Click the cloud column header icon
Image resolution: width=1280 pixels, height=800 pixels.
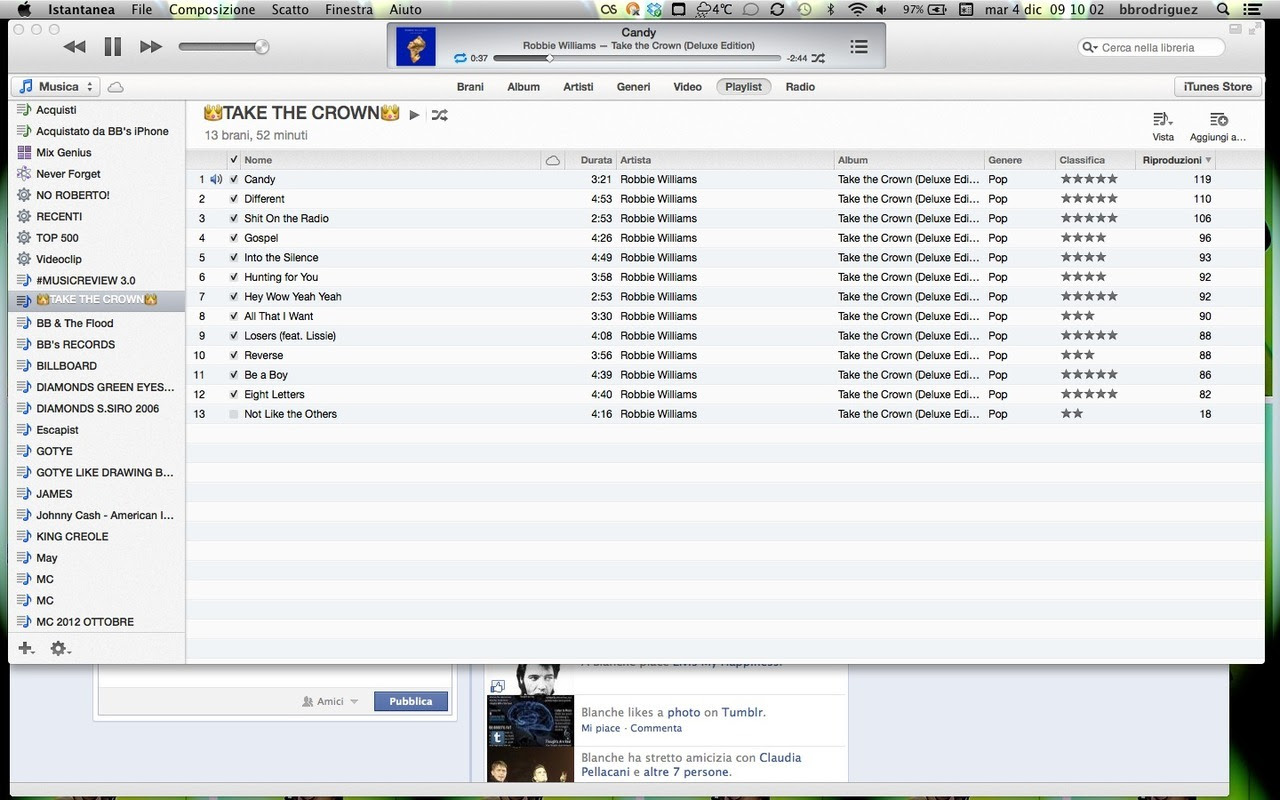pos(552,160)
